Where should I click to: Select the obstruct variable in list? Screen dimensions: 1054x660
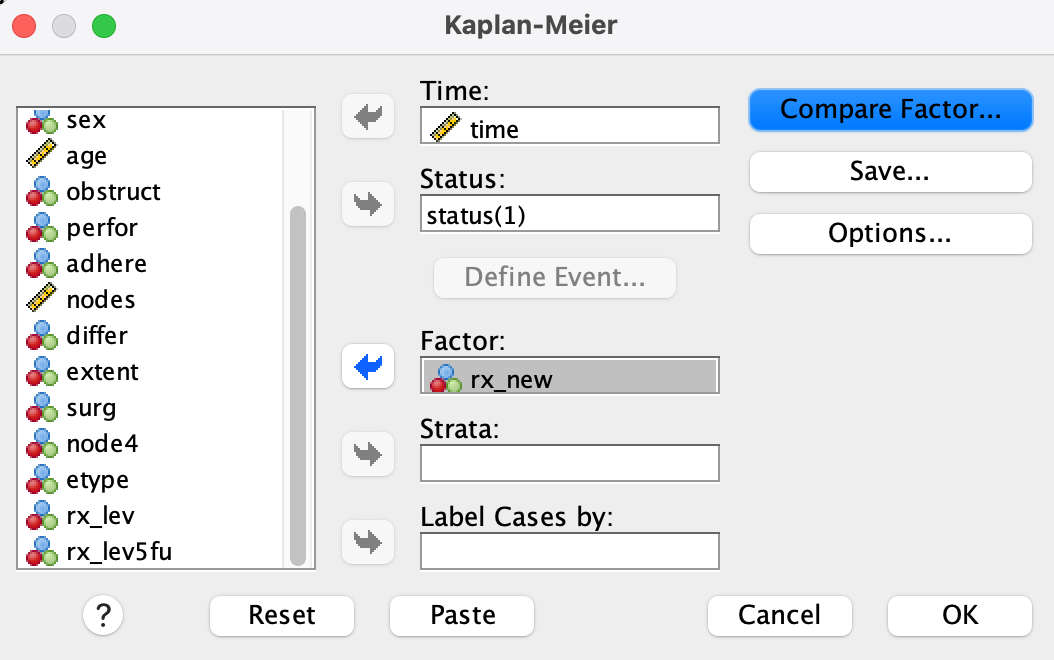(x=113, y=192)
